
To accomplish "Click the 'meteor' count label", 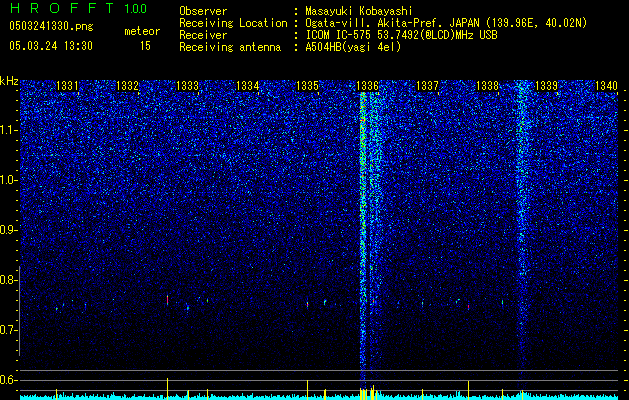I will [142, 31].
